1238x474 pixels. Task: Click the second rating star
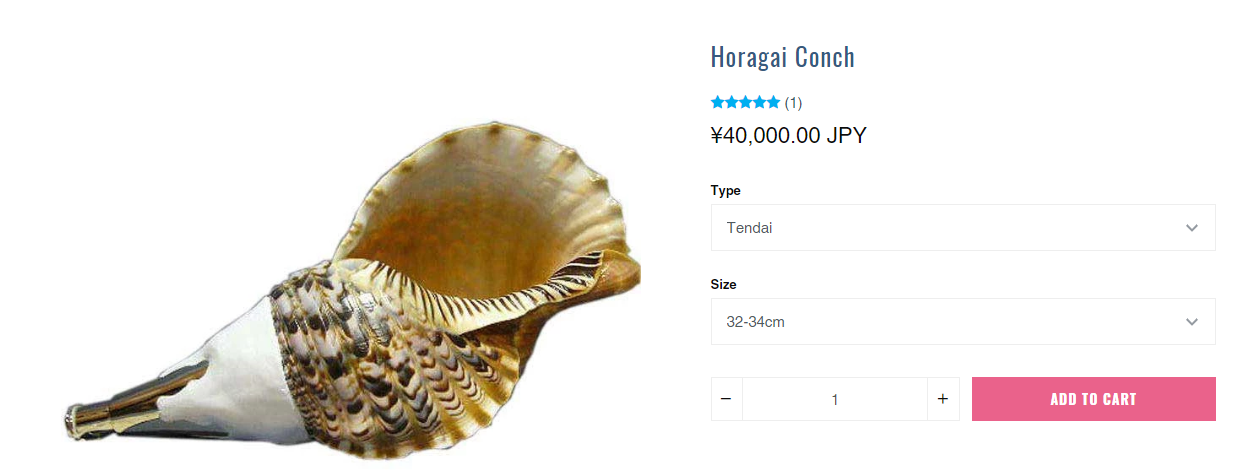731,102
